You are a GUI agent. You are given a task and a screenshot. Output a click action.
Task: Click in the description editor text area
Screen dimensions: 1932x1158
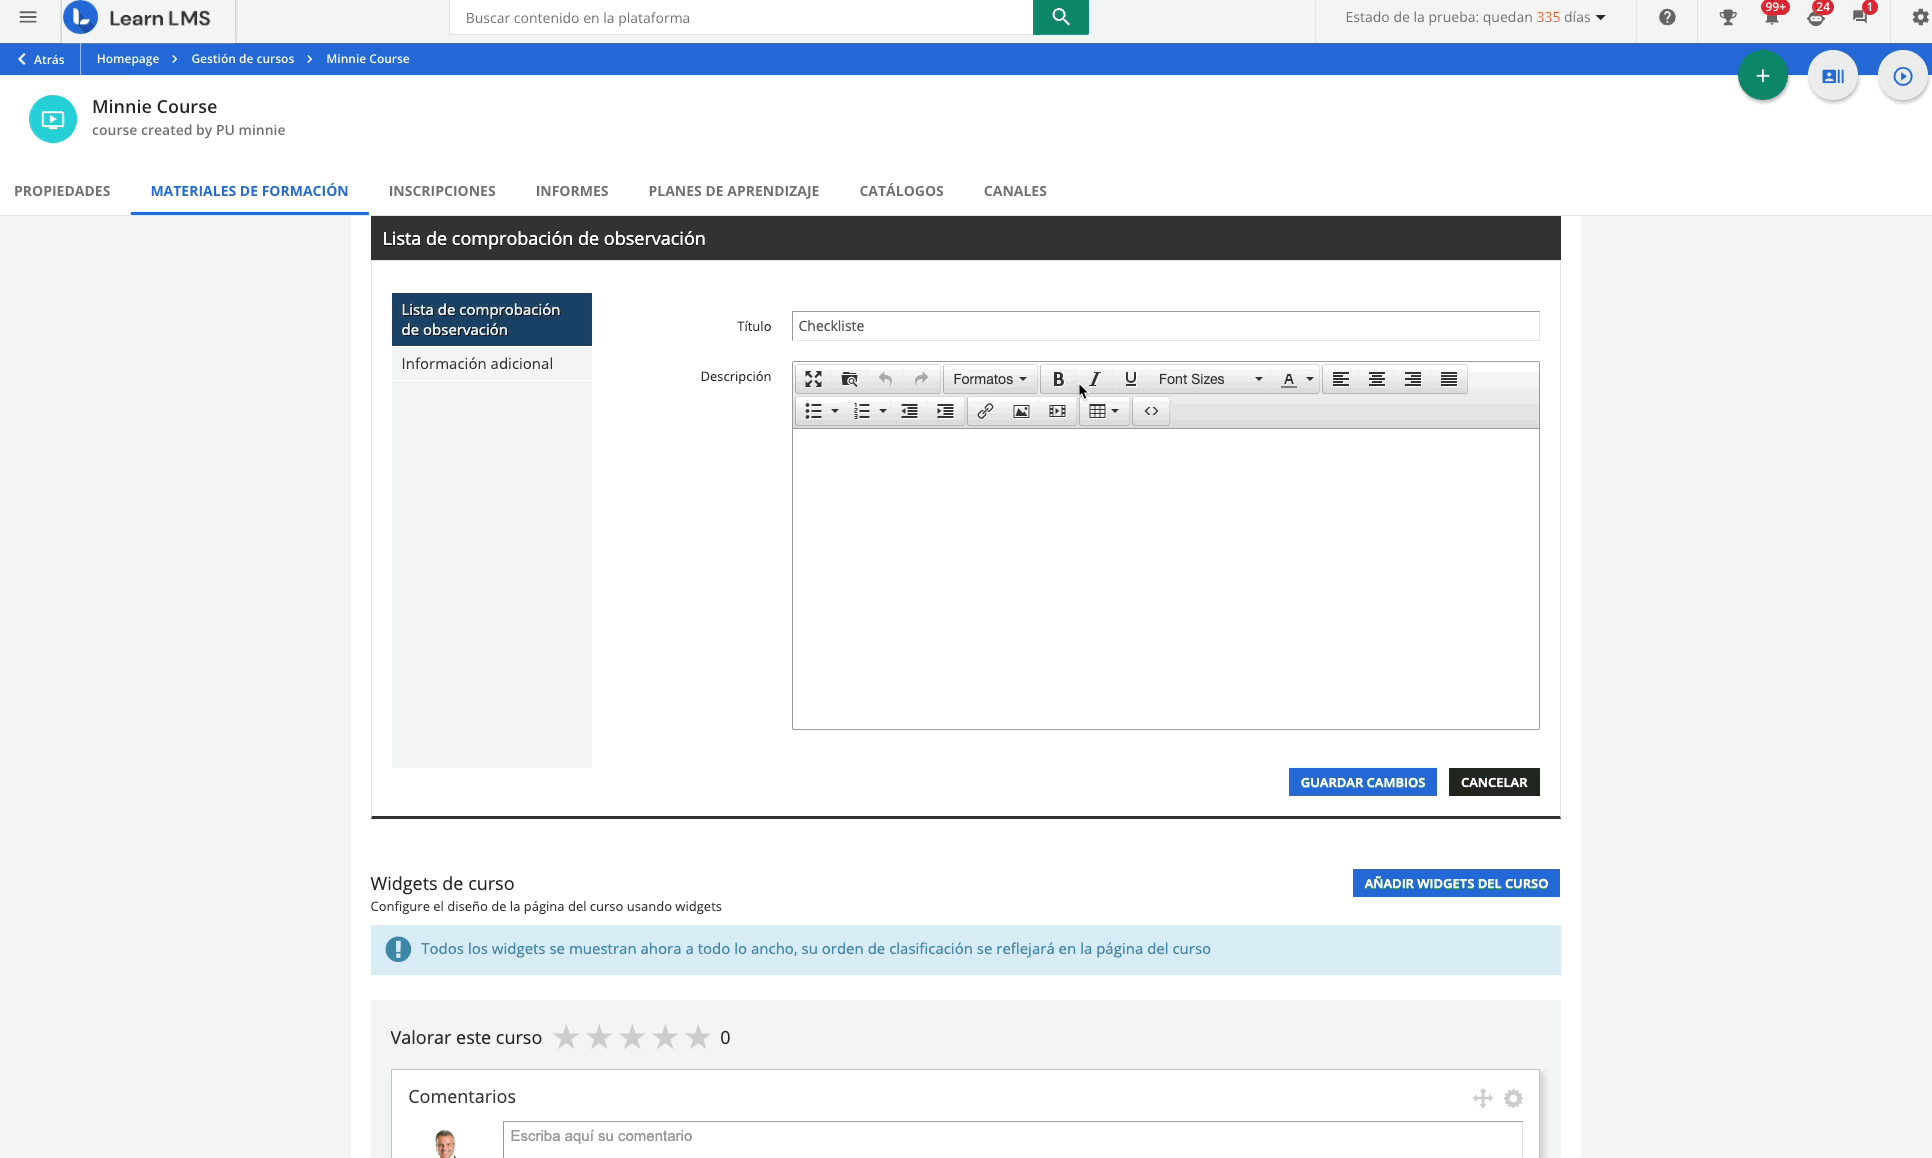point(1165,579)
